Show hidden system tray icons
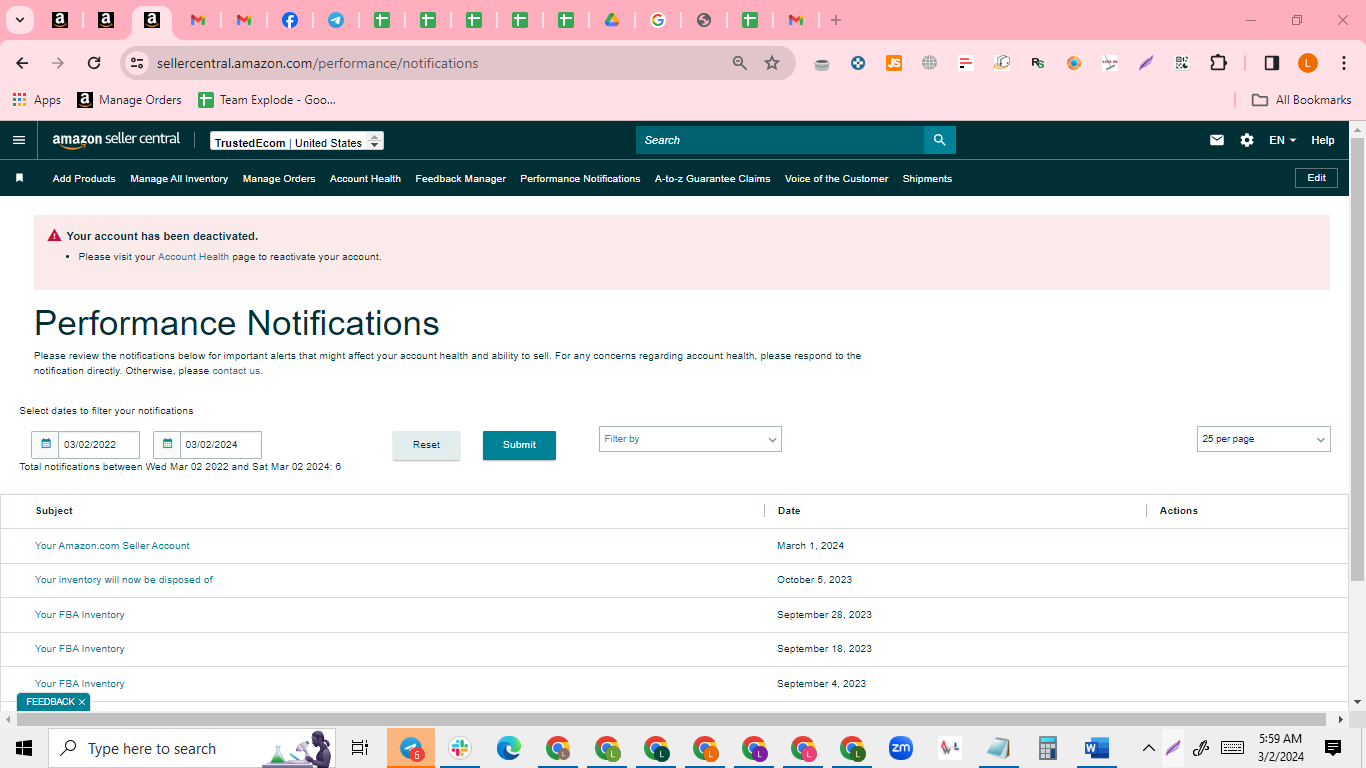1366x768 pixels. coord(1149,748)
